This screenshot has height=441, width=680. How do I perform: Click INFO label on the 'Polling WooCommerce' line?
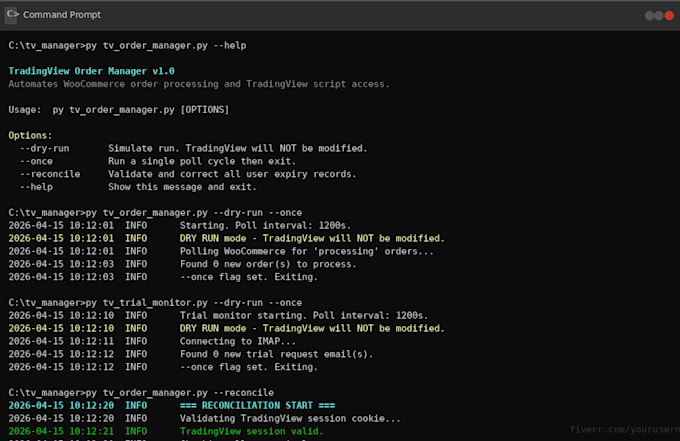pyautogui.click(x=136, y=251)
